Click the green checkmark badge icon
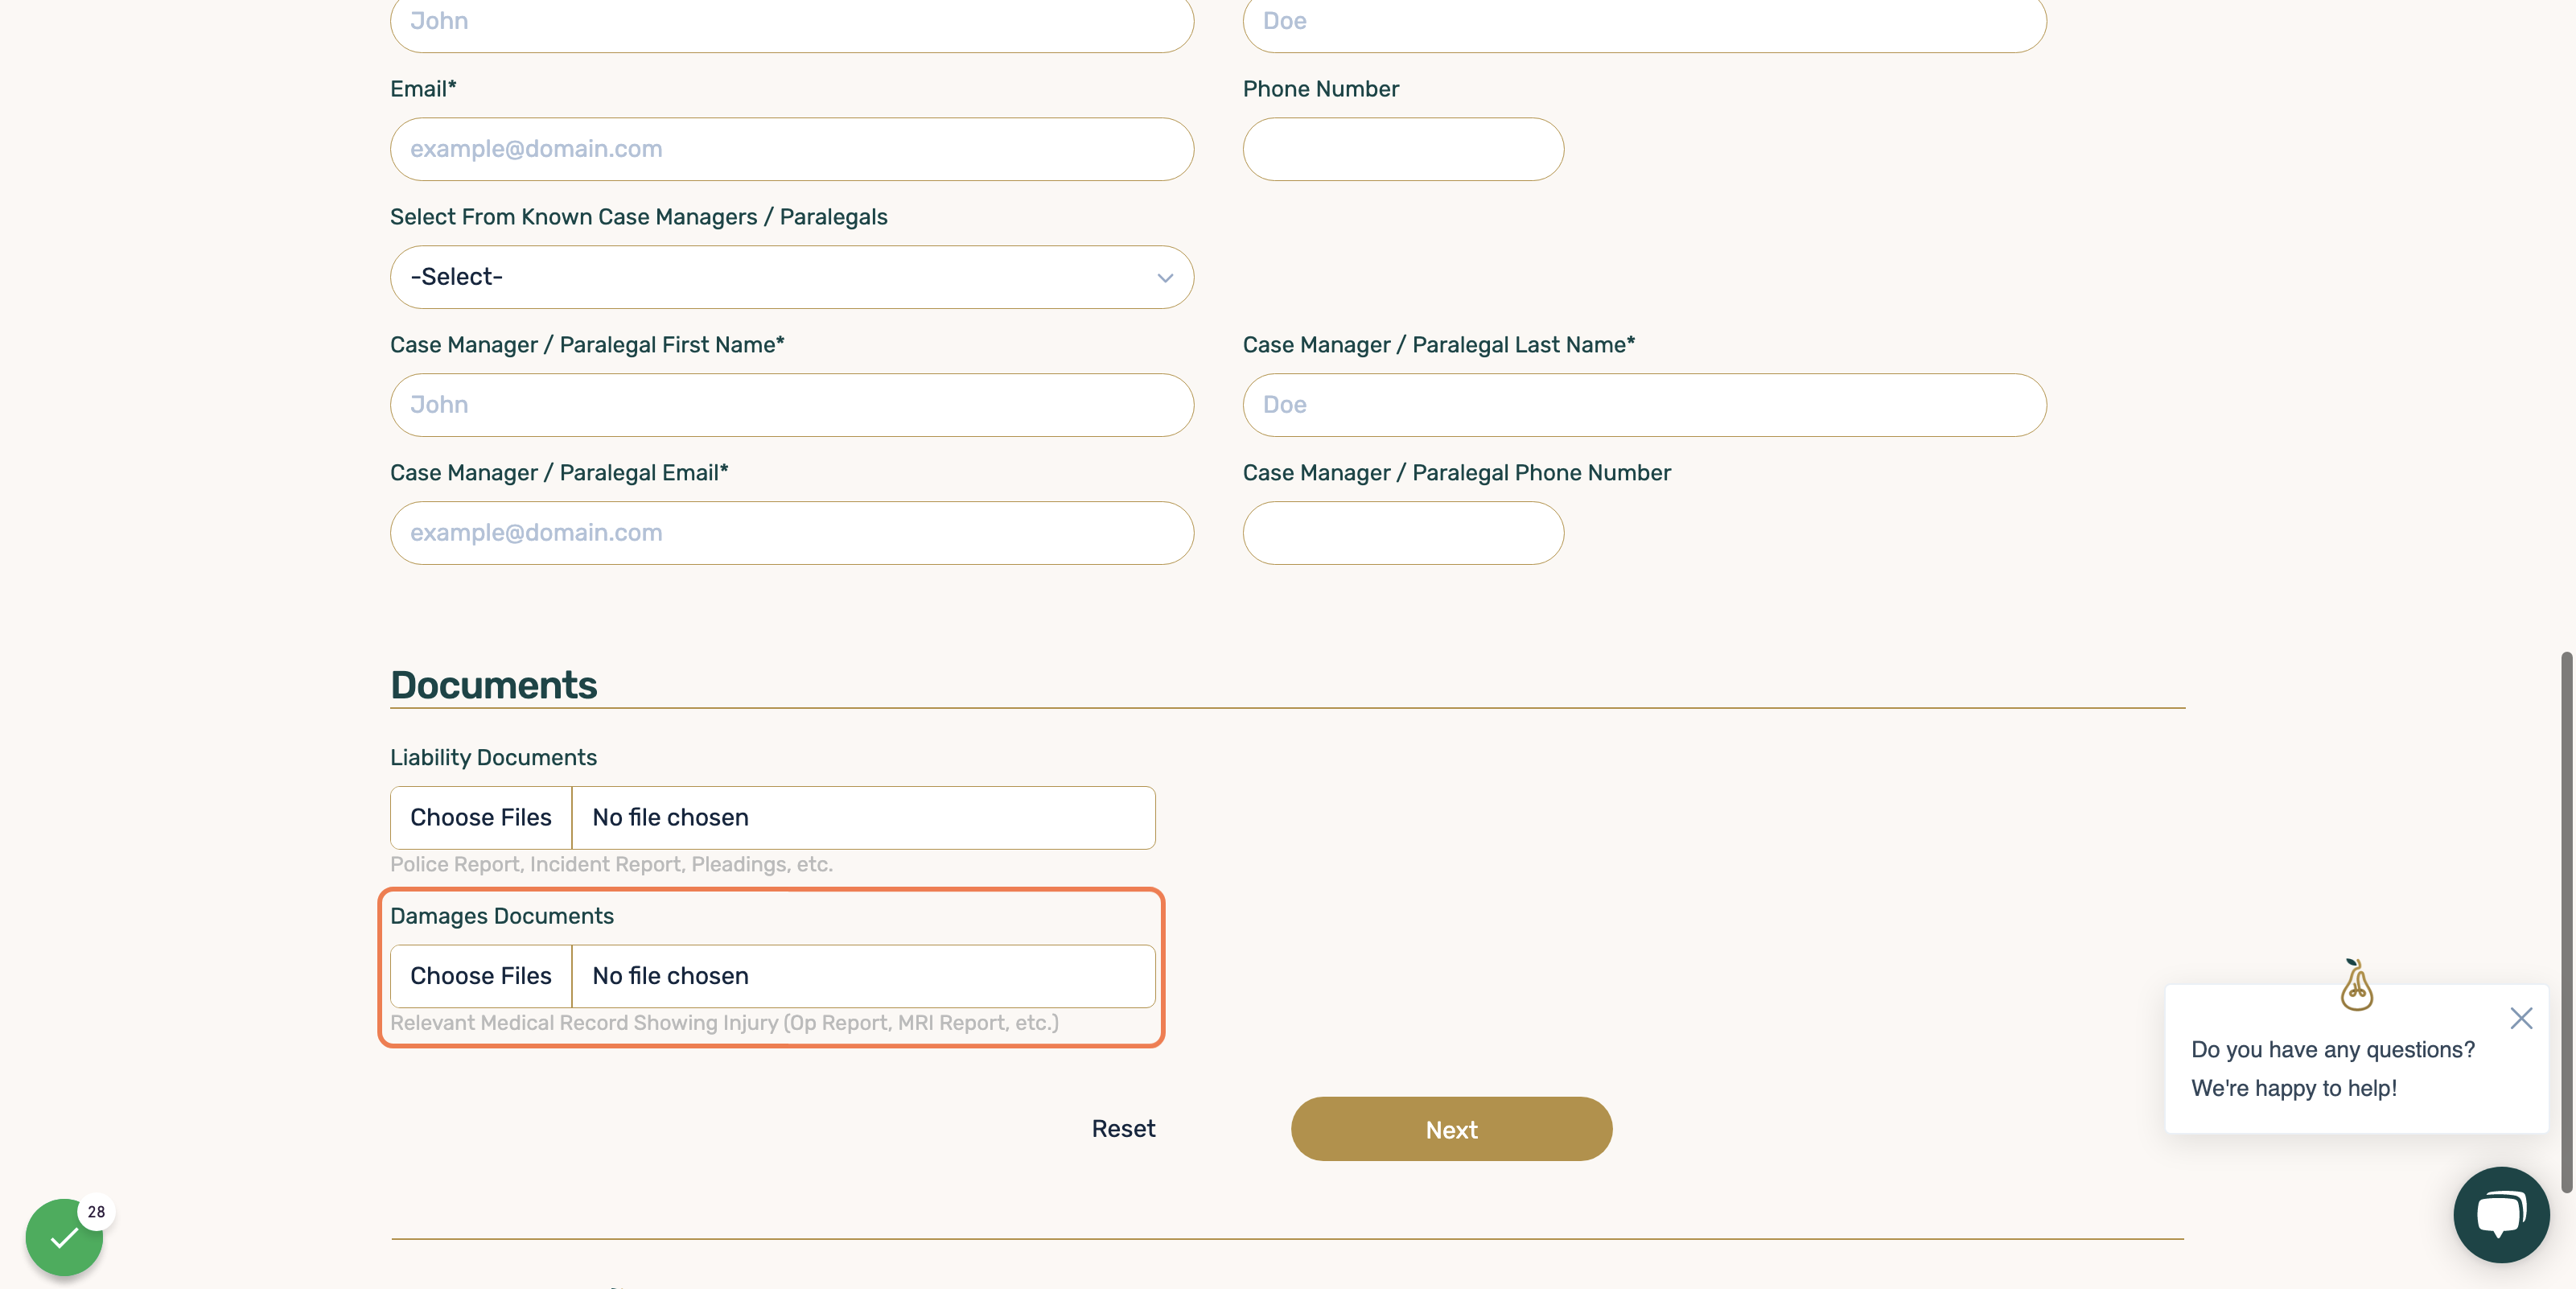 pos(64,1237)
